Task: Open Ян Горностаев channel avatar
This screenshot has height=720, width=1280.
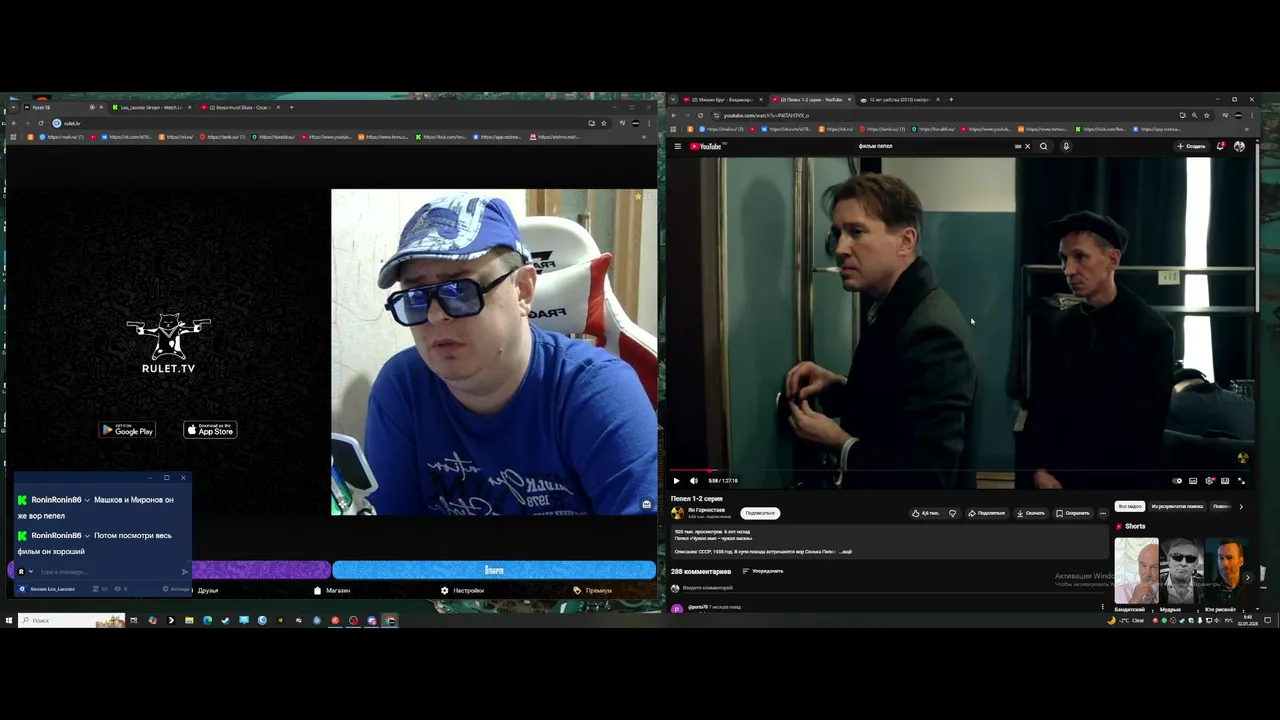Action: coord(677,512)
